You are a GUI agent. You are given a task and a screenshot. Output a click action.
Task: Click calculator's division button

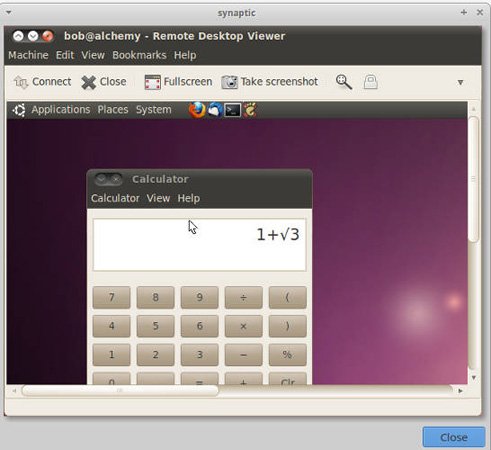pos(244,297)
